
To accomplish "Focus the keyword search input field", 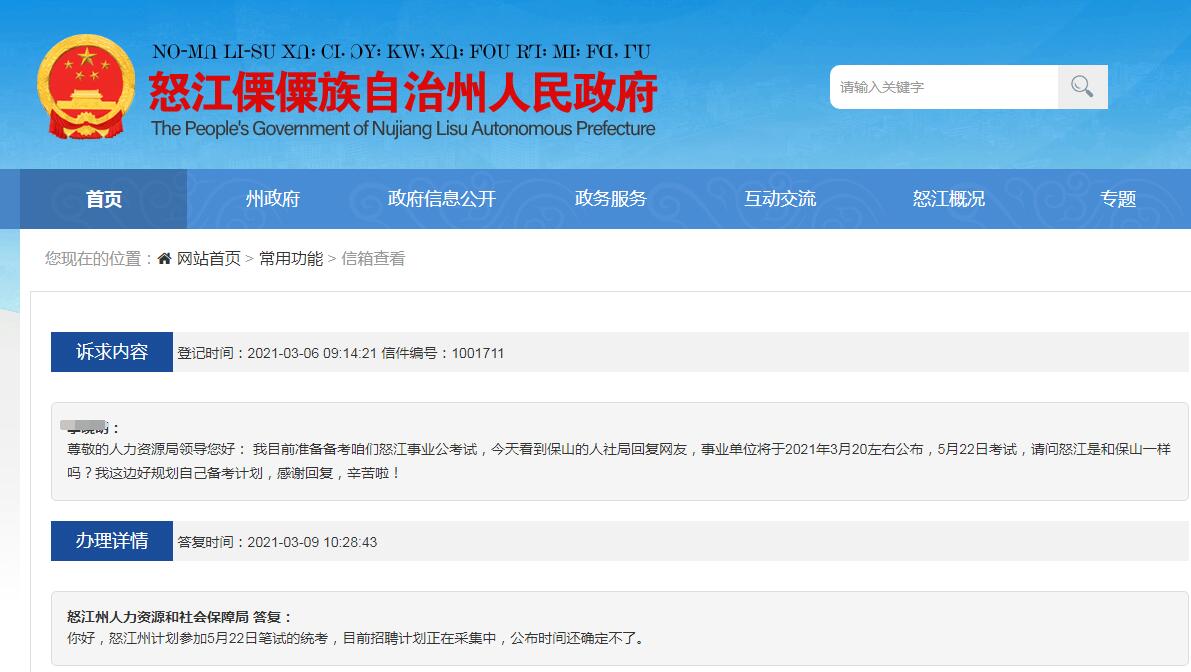I will 943,87.
